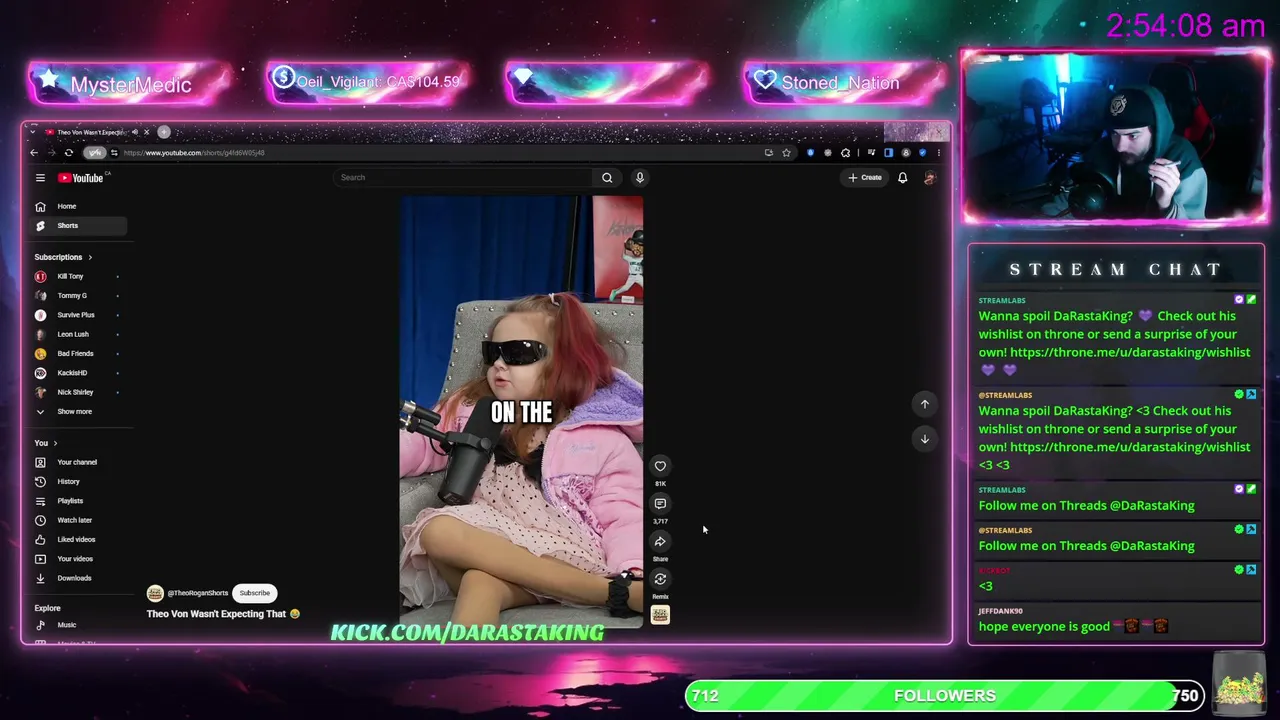
Task: Open the Leon Lush subscription channel
Action: (x=80, y=334)
